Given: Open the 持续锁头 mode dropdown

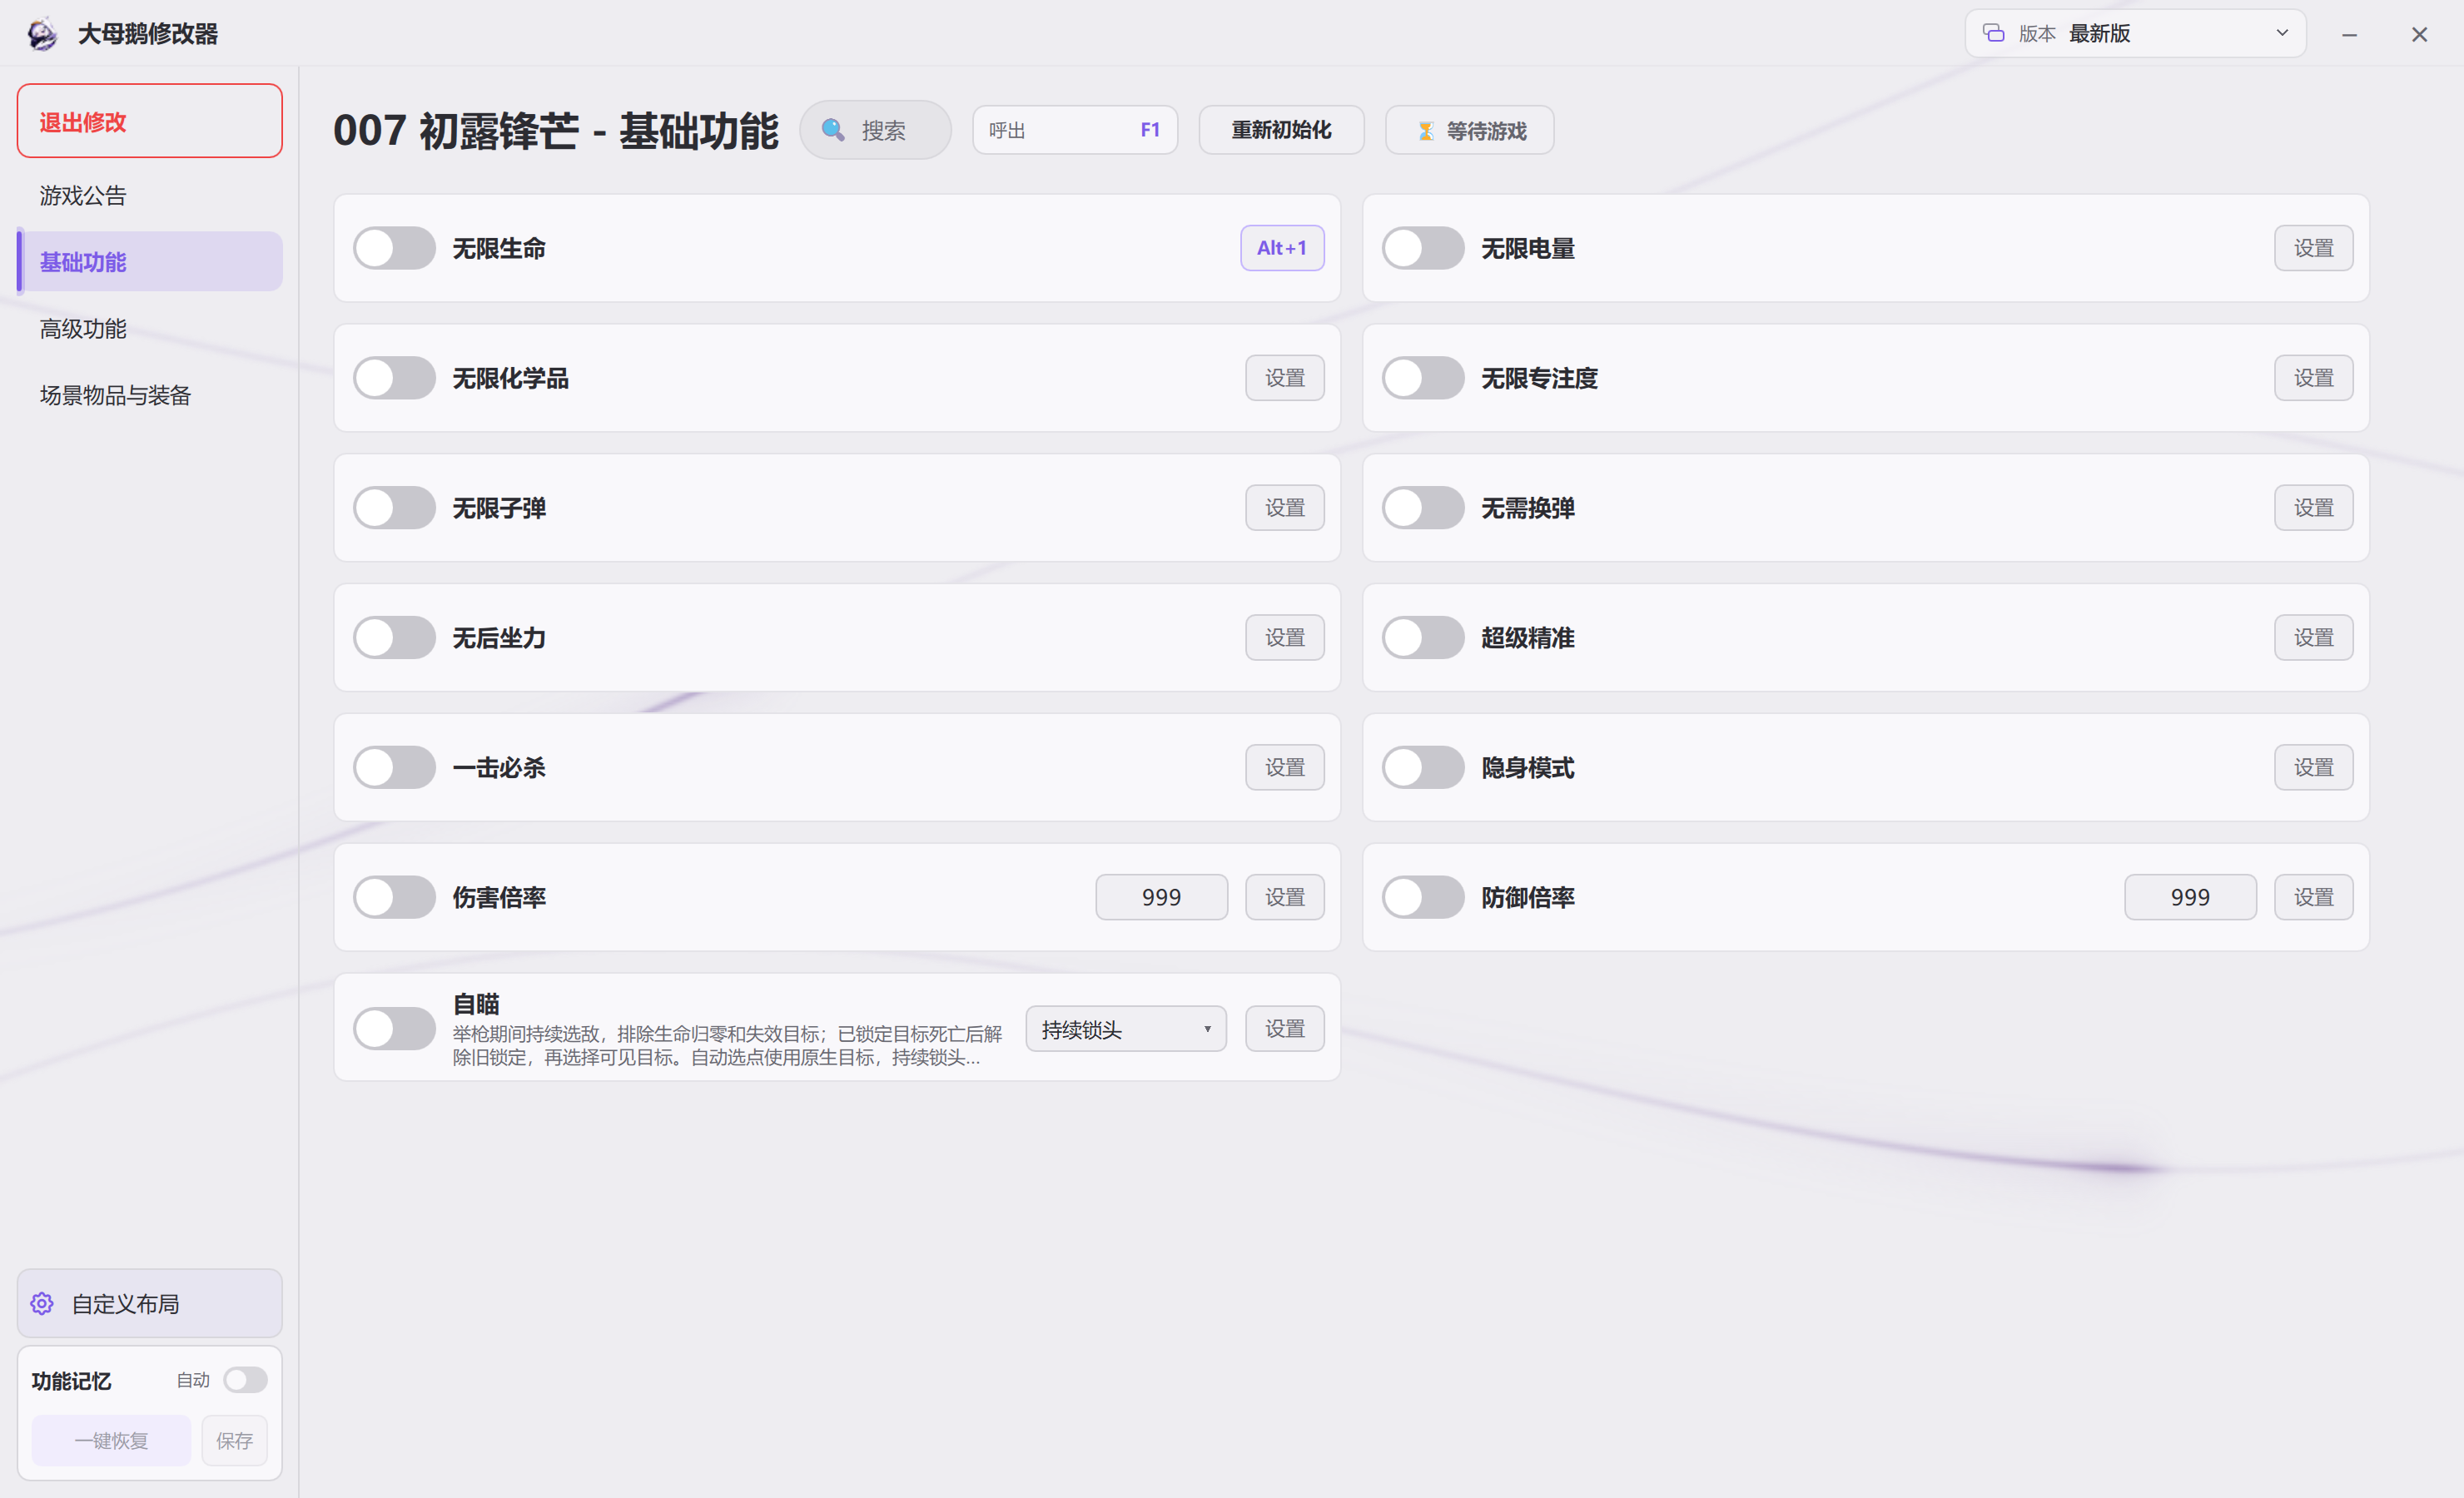Looking at the screenshot, I should pyautogui.click(x=1126, y=1029).
